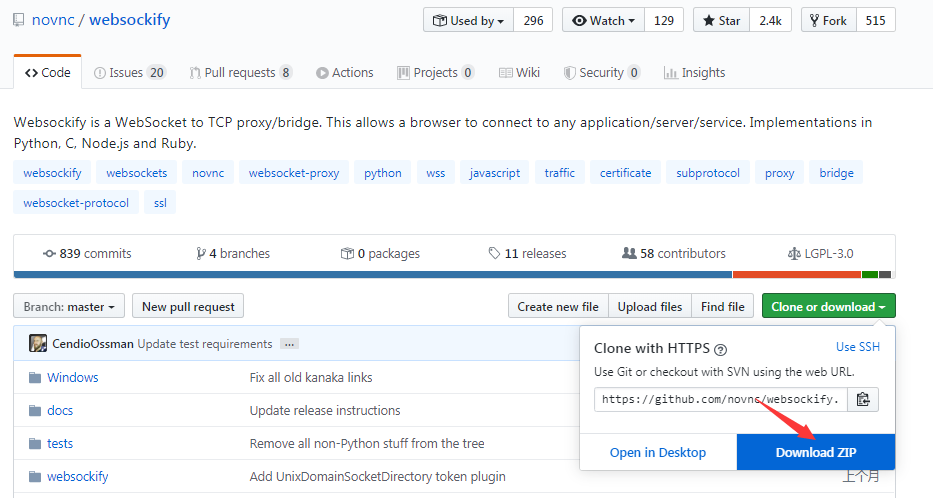
Task: Open the novnc owner link
Action: click(x=53, y=20)
